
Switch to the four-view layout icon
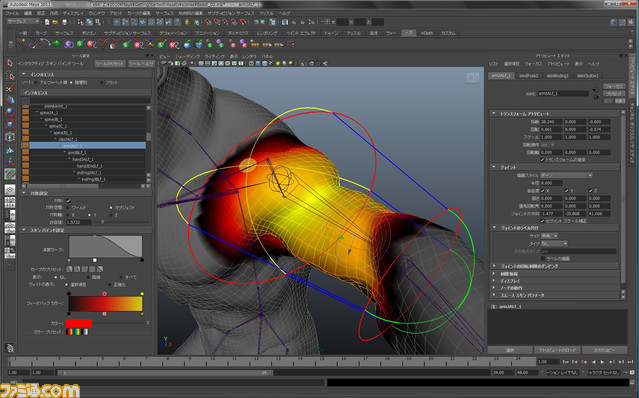coord(10,202)
